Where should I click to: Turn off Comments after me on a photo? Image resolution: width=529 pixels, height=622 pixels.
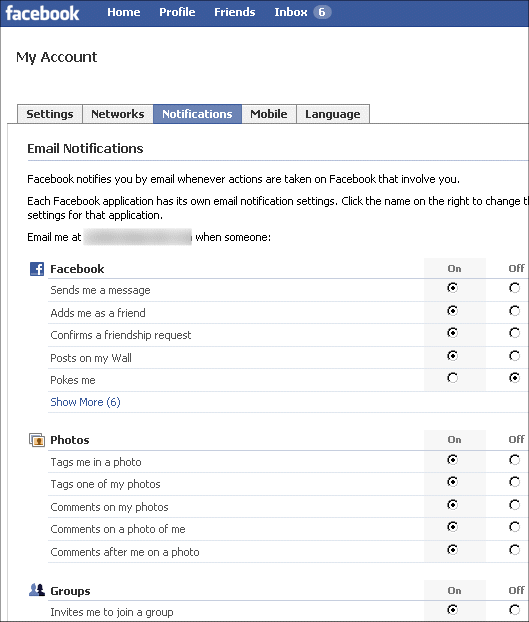pyautogui.click(x=514, y=550)
